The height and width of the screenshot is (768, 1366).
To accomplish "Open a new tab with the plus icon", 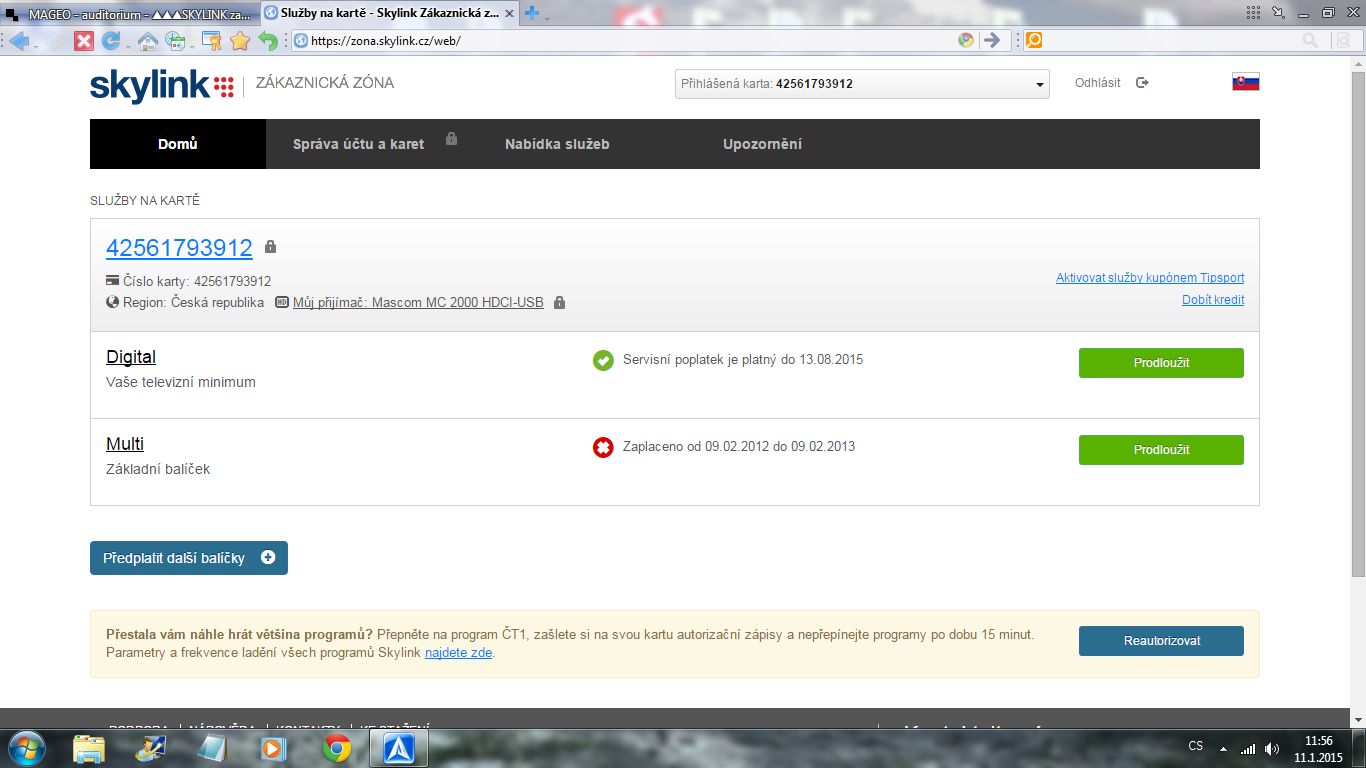I will pos(532,13).
